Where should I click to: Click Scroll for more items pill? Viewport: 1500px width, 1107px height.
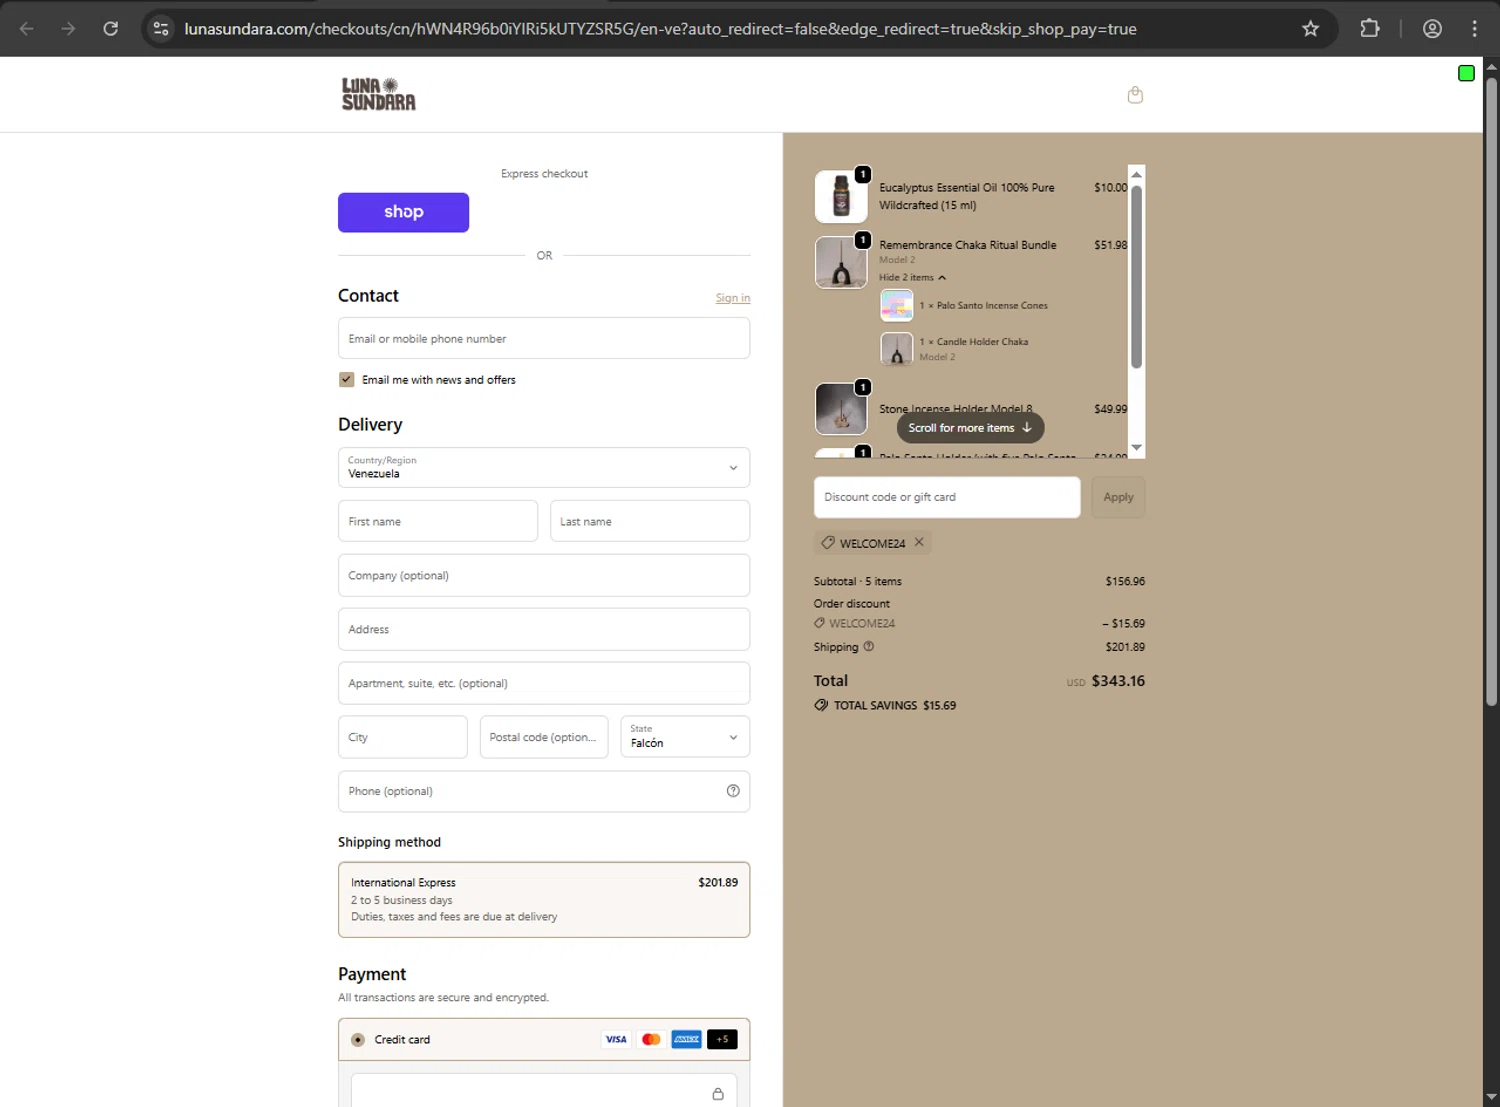pos(970,428)
